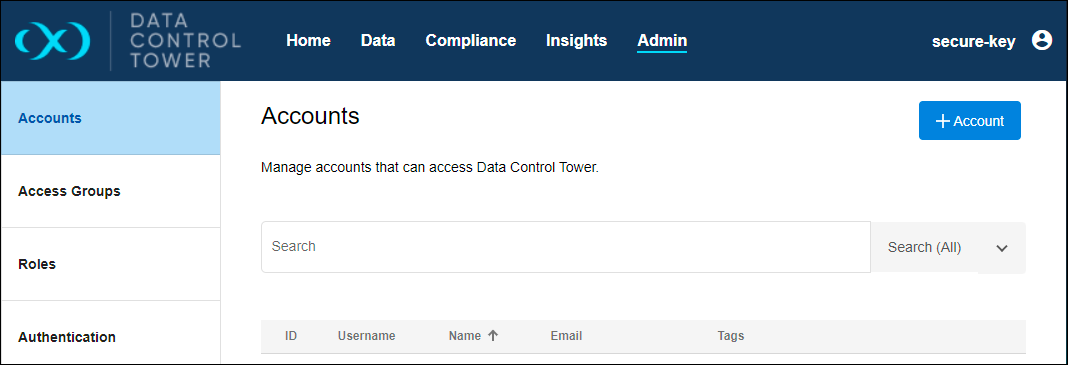Open the Search (All) filter dropdown
The image size is (1068, 365).
948,247
